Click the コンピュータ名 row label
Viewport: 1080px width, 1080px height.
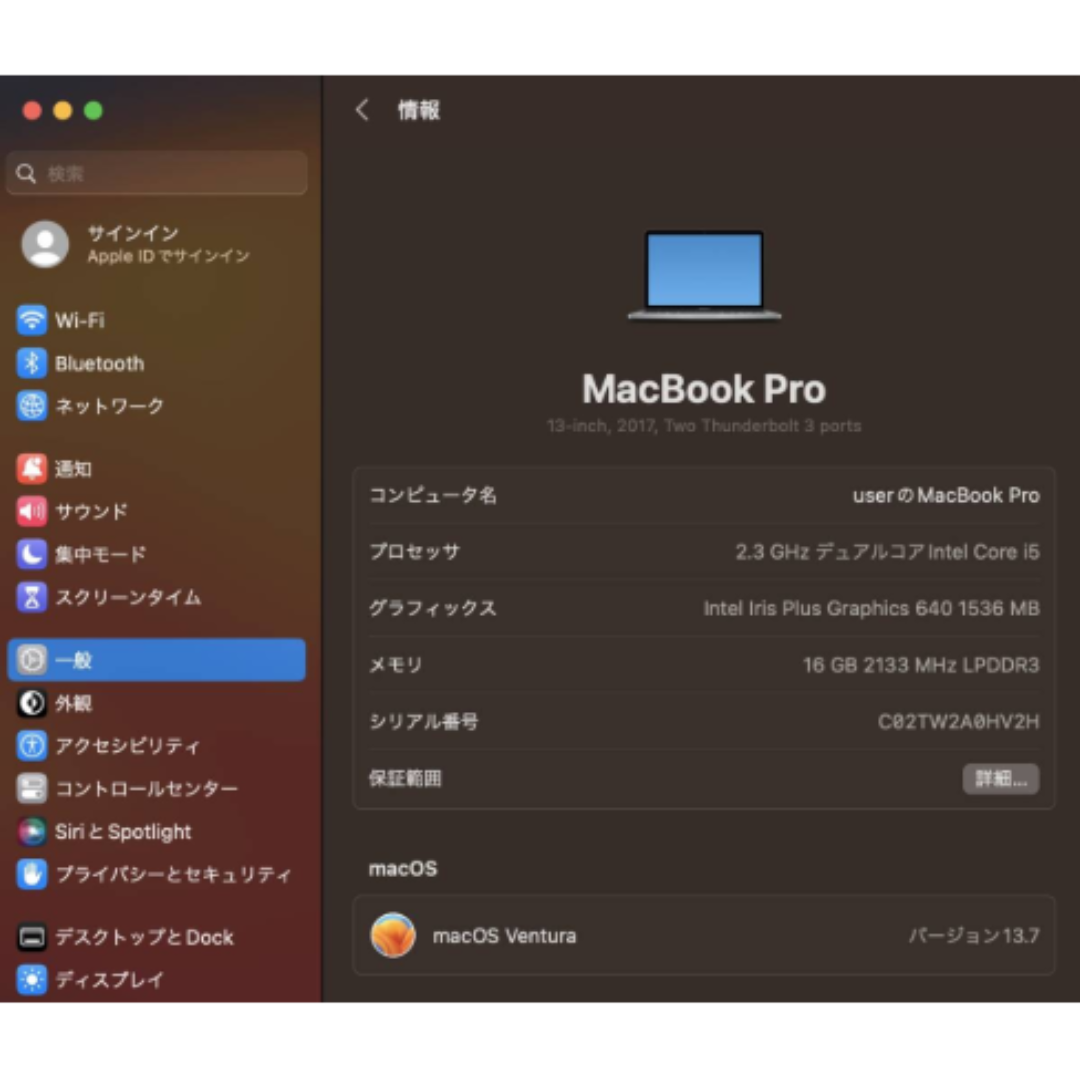[x=433, y=495]
